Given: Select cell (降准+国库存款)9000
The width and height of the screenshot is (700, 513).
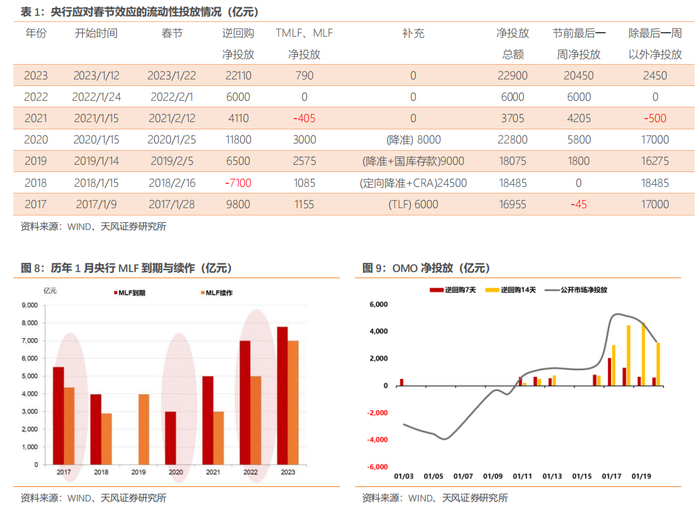Looking at the screenshot, I should (413, 161).
